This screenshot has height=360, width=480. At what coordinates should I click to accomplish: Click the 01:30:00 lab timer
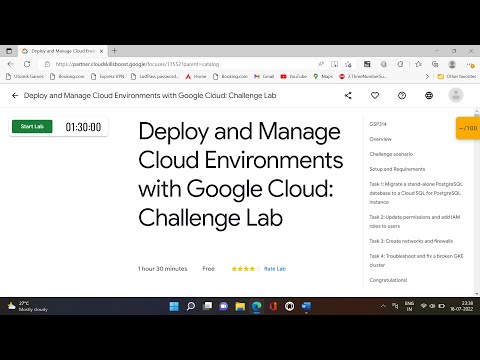(x=83, y=127)
